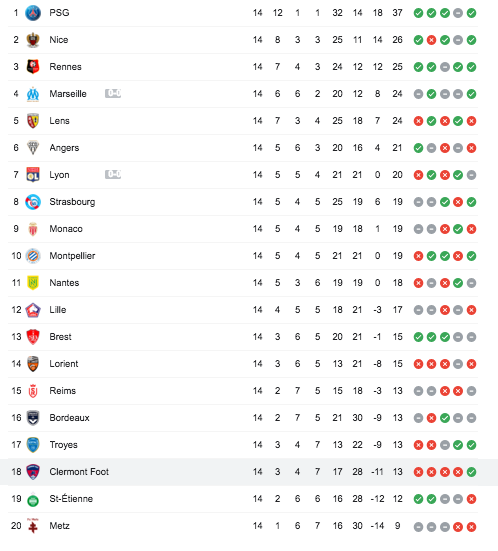Click the Nantes yellow crest icon
This screenshot has height=551, width=498.
[33, 283]
